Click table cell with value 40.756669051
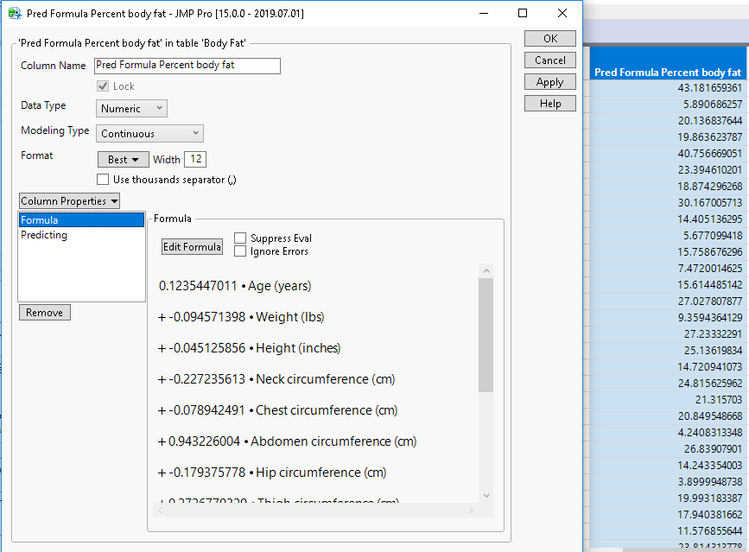Image resolution: width=749 pixels, height=552 pixels. coord(667,153)
